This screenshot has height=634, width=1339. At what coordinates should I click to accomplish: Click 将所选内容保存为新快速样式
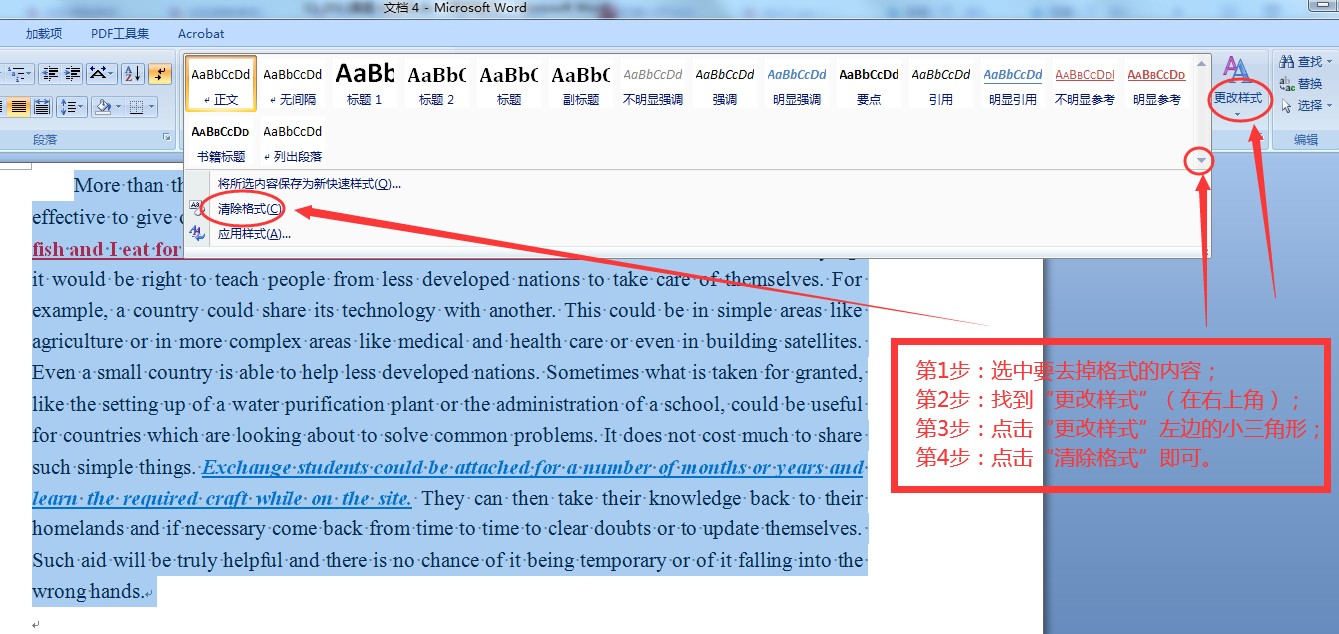pos(309,184)
